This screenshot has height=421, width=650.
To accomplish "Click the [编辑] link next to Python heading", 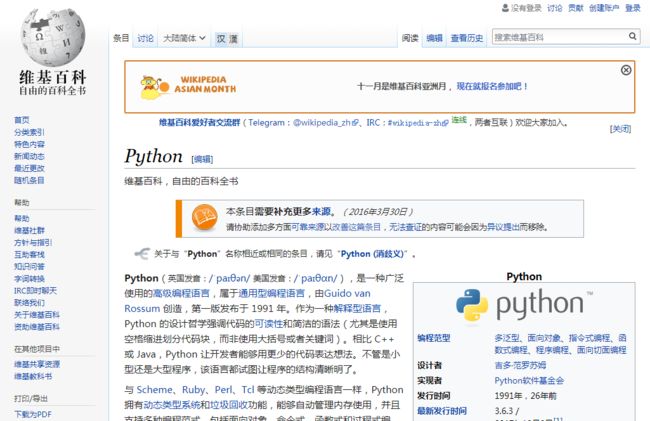I will point(202,159).
